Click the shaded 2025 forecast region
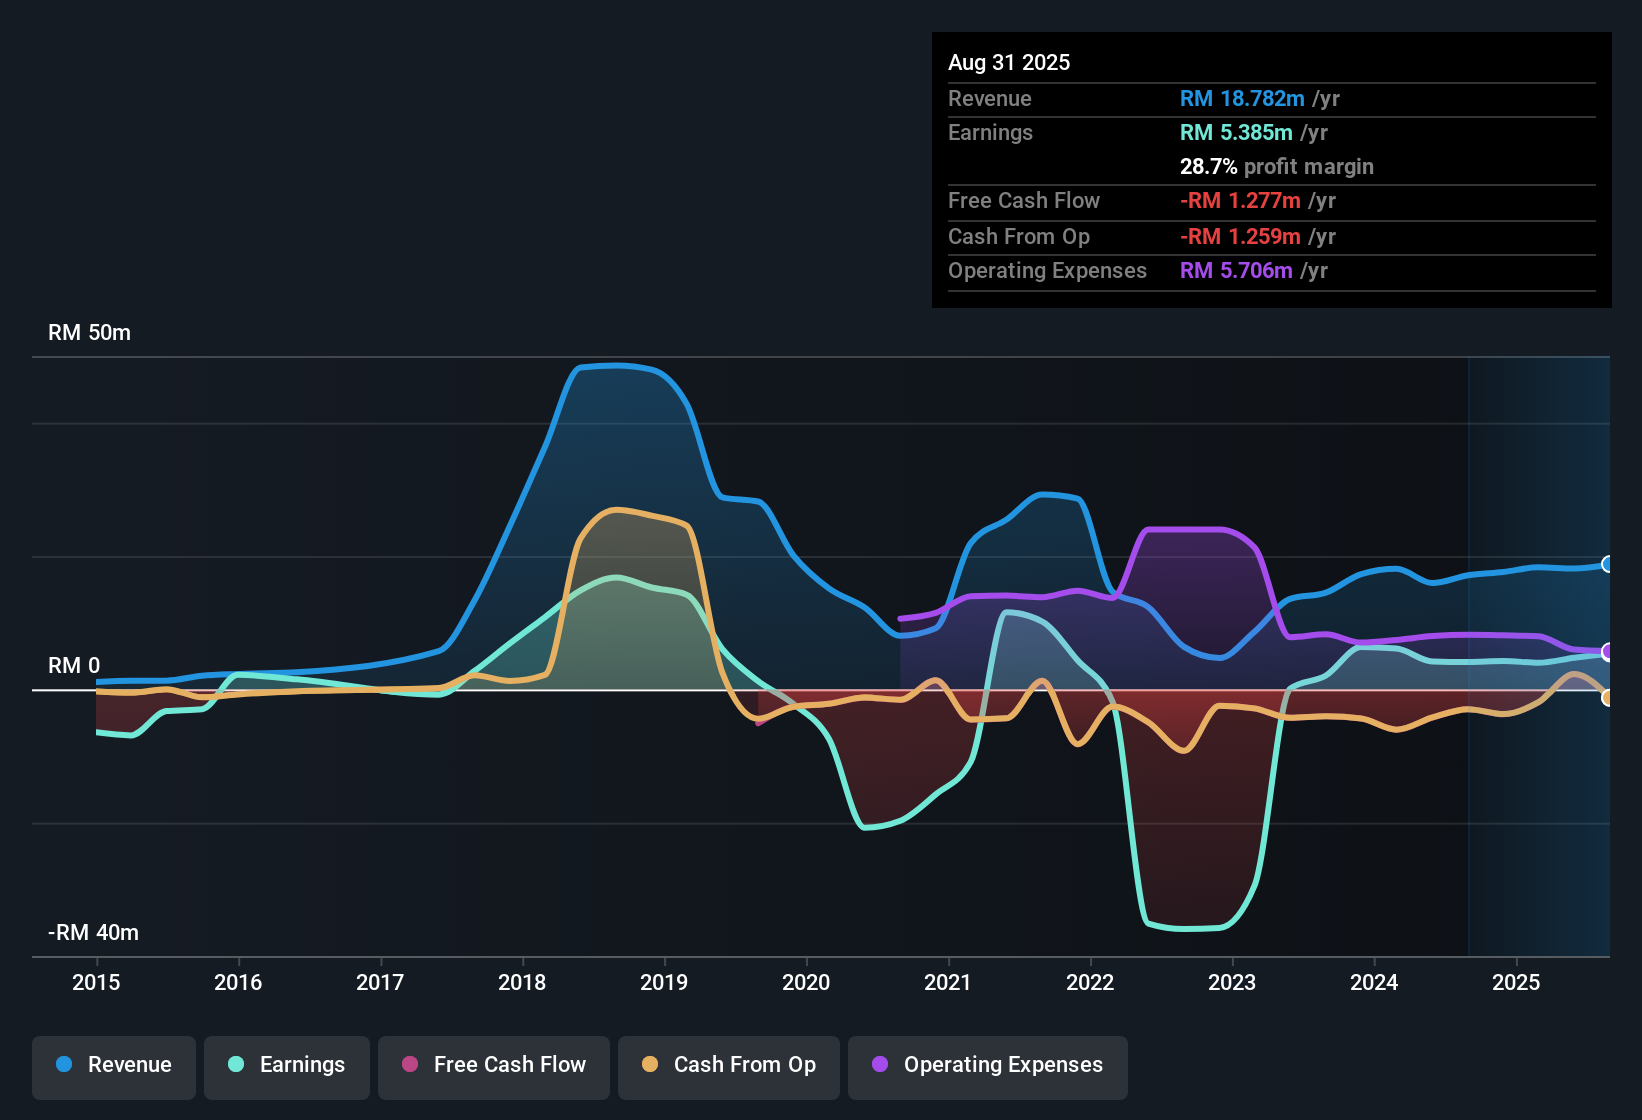The image size is (1642, 1120). point(1540,650)
